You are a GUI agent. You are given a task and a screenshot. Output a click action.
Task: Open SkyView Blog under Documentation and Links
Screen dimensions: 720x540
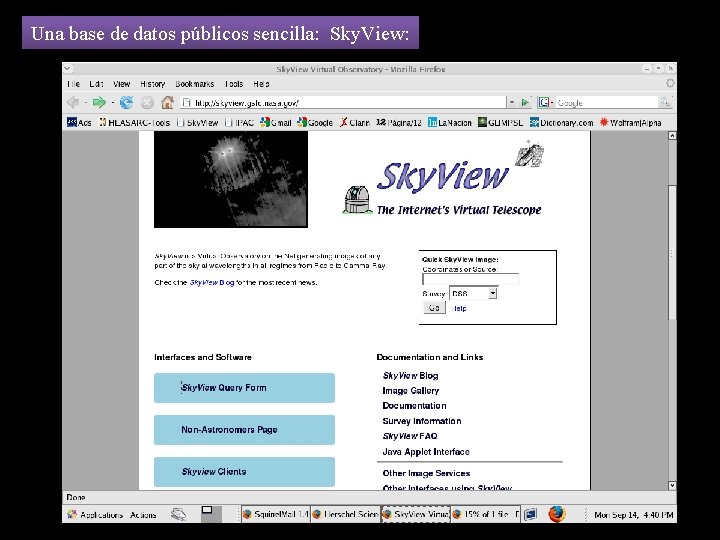411,376
